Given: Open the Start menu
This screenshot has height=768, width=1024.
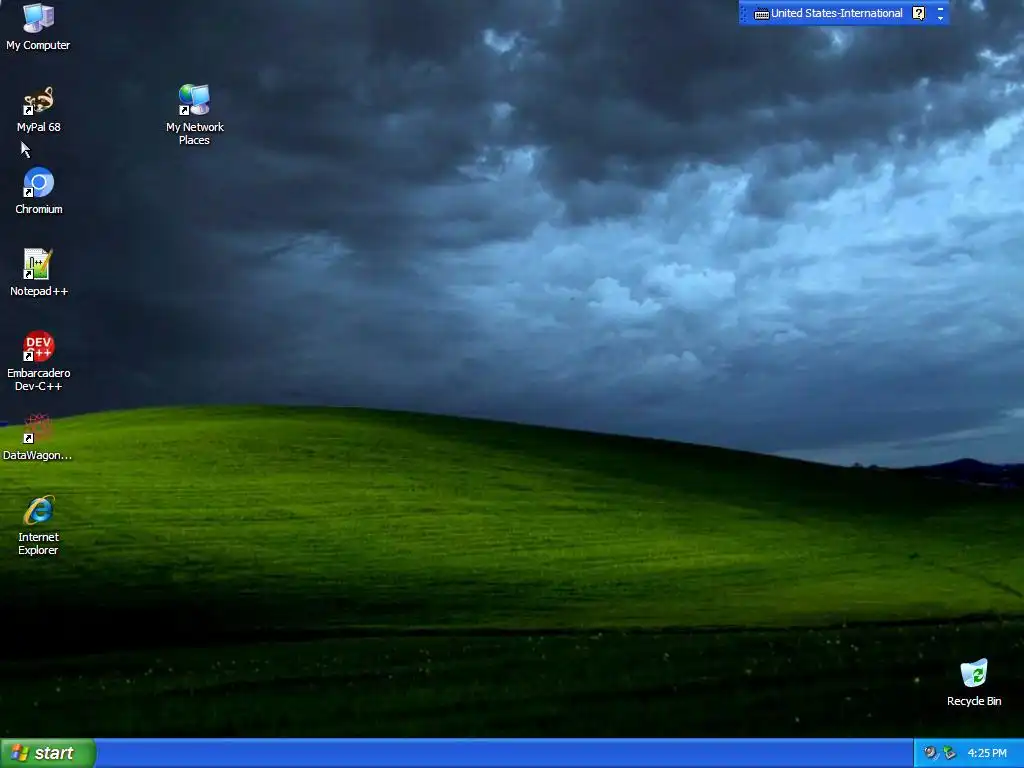Looking at the screenshot, I should click(48, 753).
